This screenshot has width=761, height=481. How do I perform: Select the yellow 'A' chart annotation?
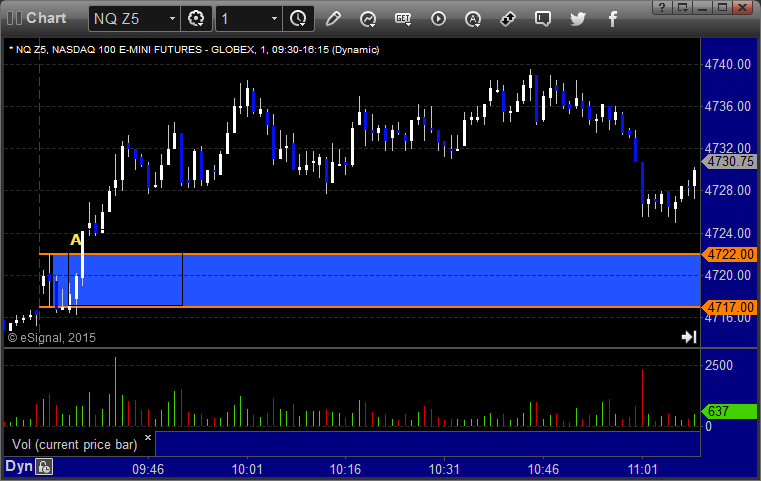pyautogui.click(x=75, y=240)
